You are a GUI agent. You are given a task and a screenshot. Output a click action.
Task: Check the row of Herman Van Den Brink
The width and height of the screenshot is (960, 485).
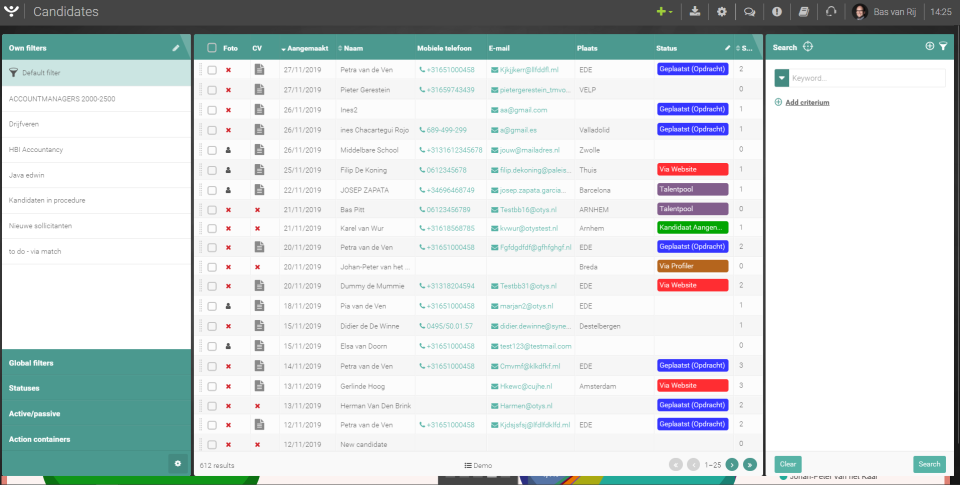click(212, 406)
